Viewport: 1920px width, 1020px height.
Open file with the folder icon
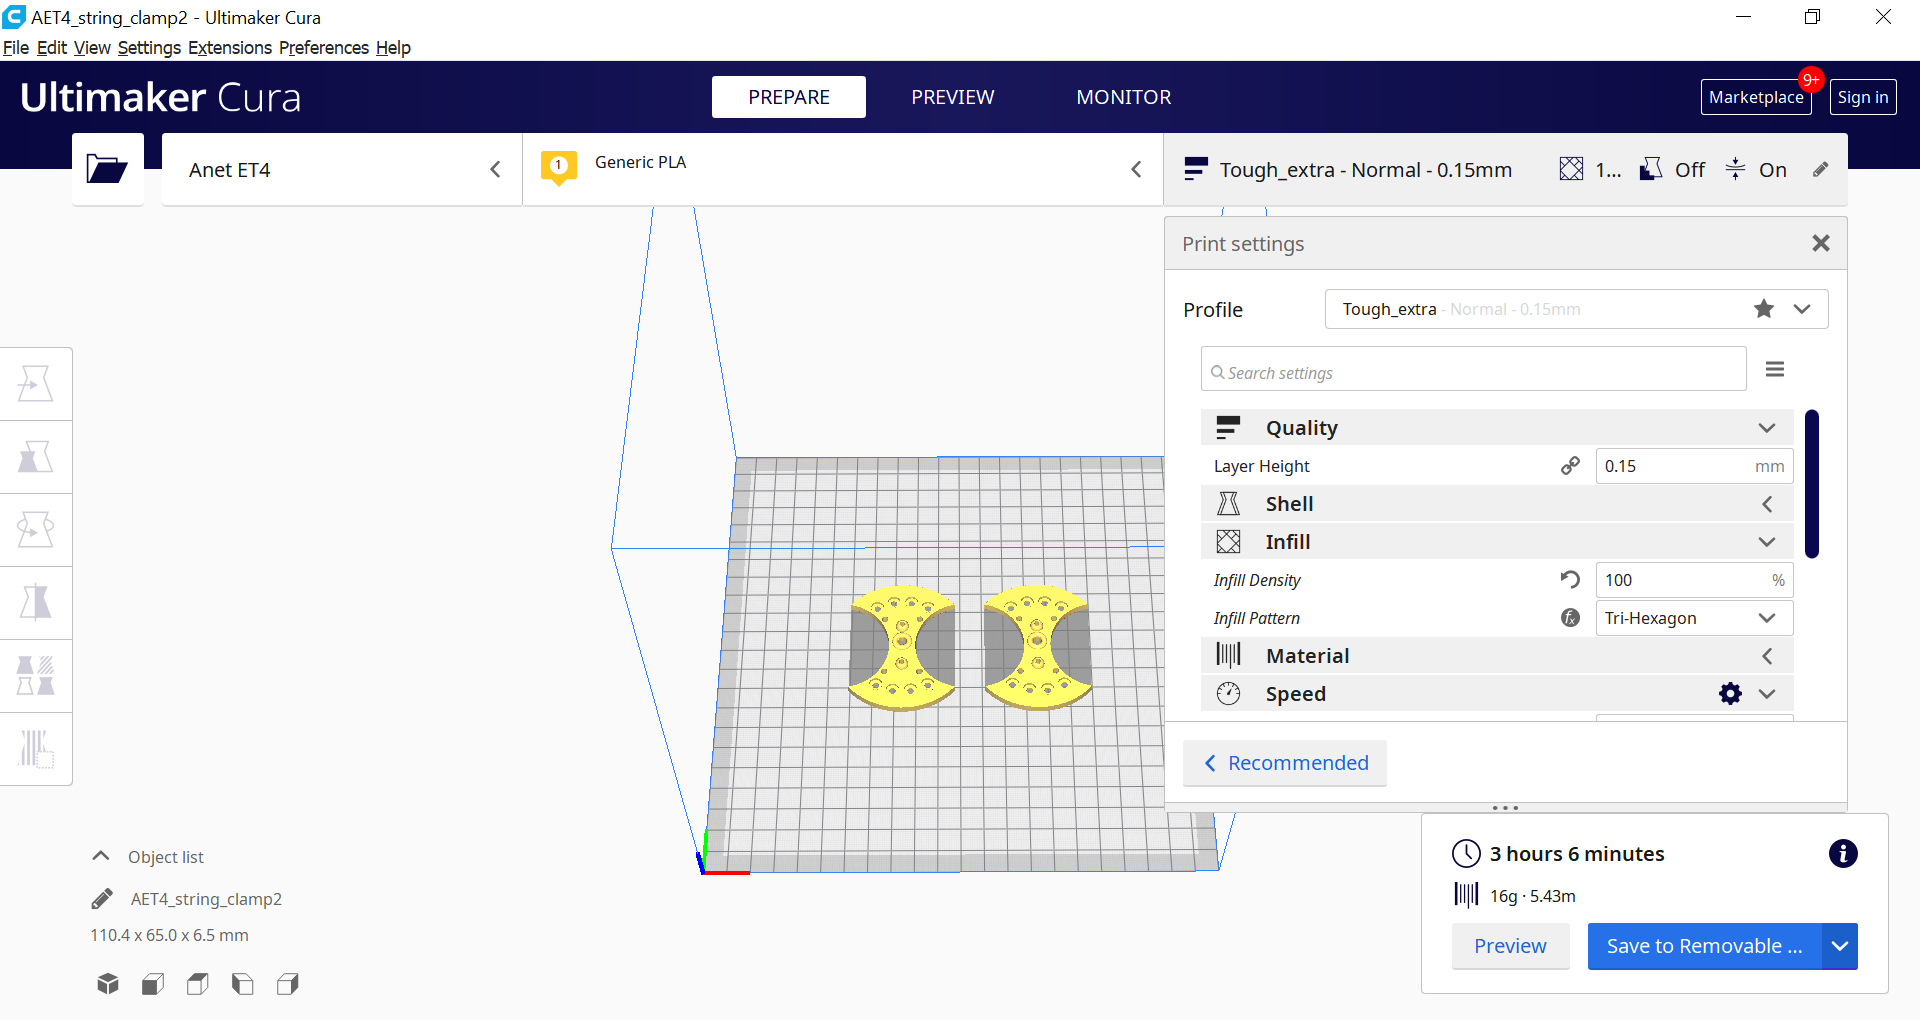coord(107,169)
